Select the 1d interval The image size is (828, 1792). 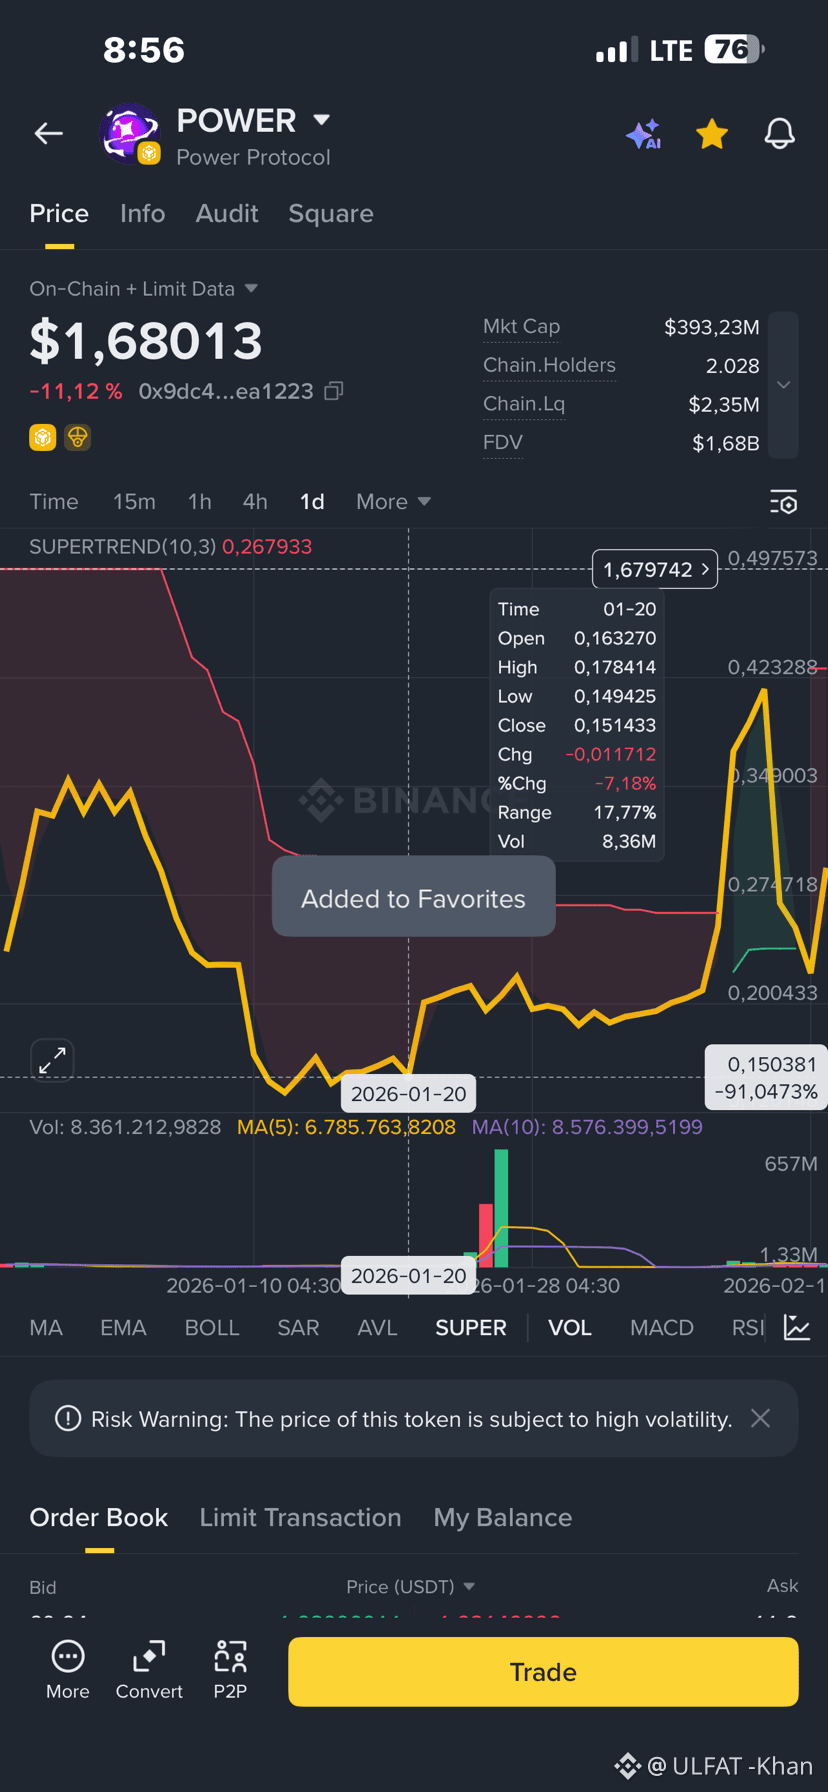312,502
